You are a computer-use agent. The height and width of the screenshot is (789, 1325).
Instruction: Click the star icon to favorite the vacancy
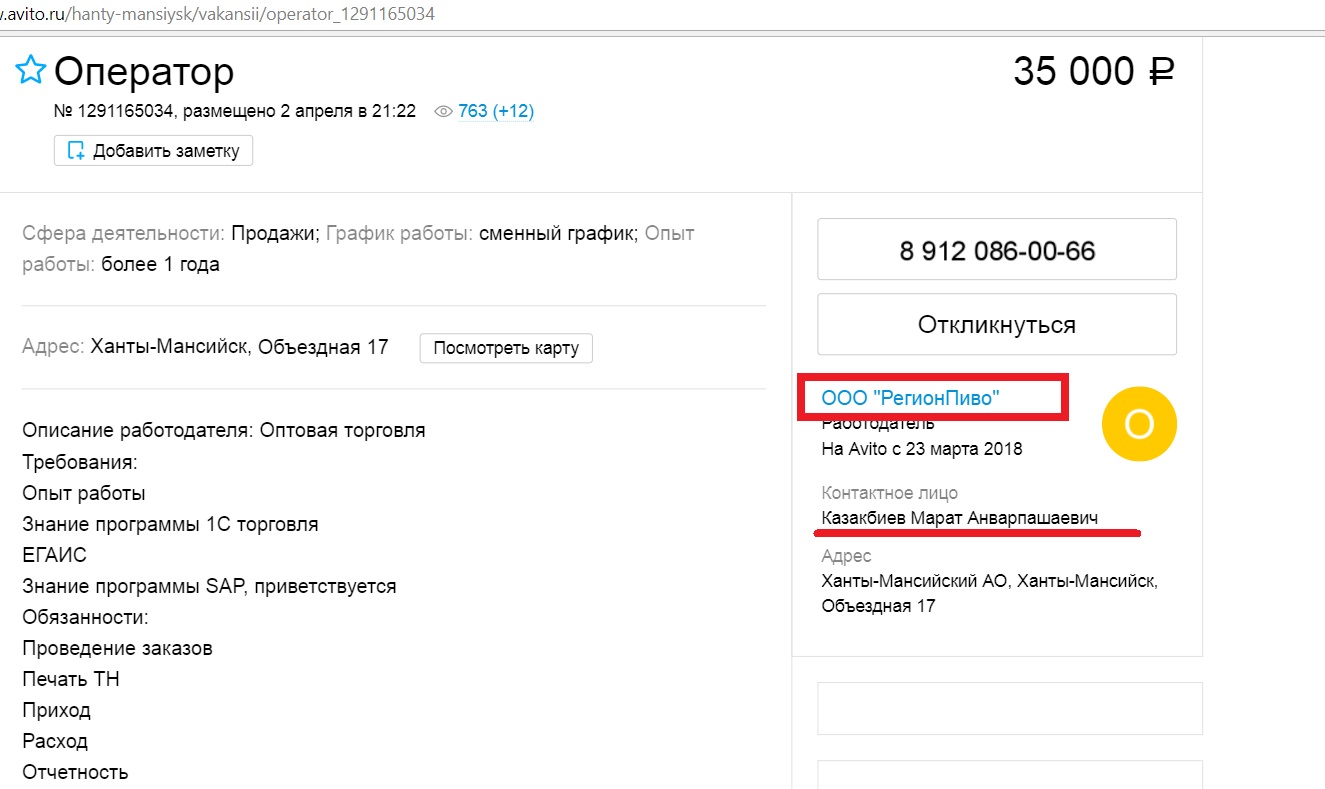[x=30, y=71]
